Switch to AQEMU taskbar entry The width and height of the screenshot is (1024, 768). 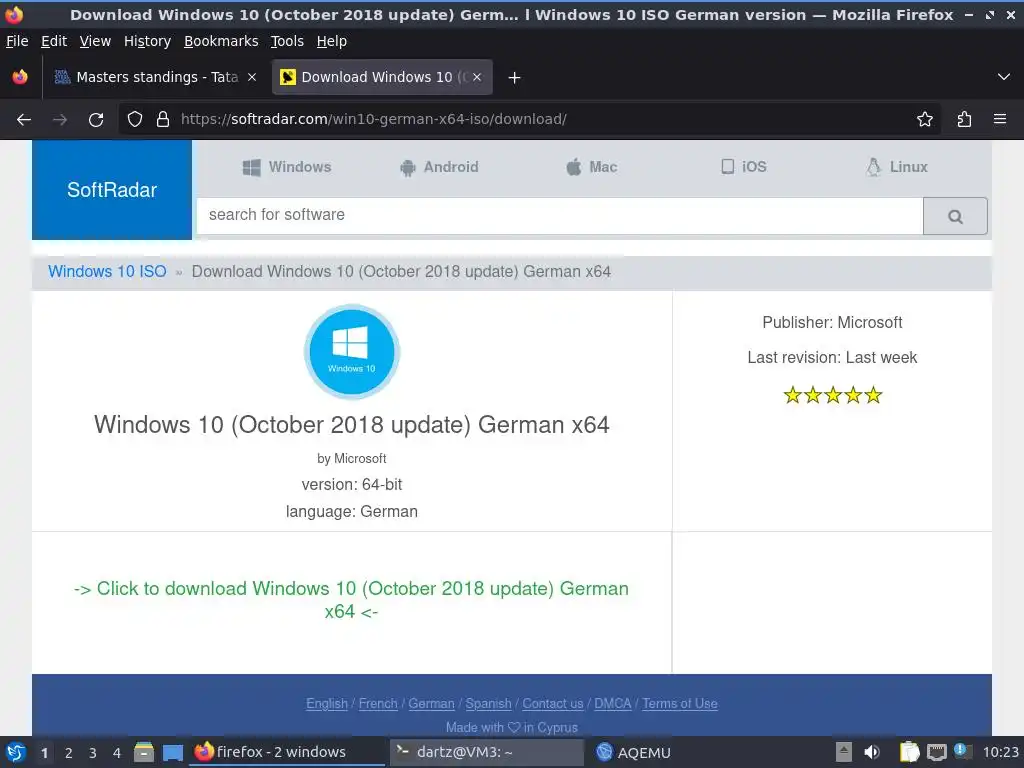tap(633, 752)
